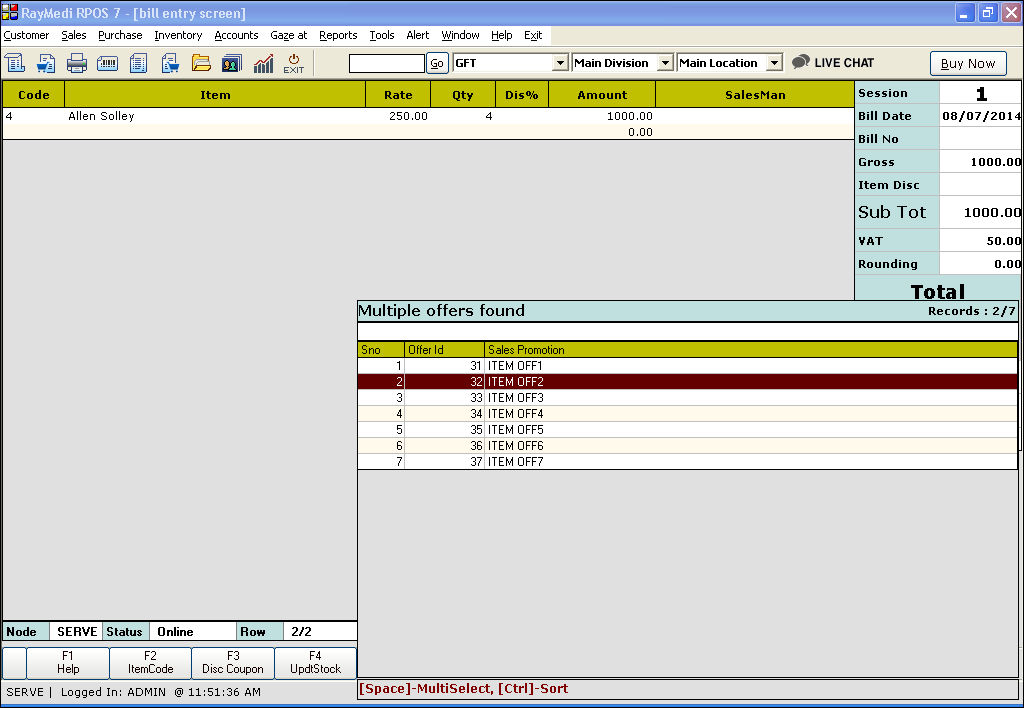Image resolution: width=1024 pixels, height=708 pixels.
Task: Click the Offer Id column header
Action: point(444,349)
